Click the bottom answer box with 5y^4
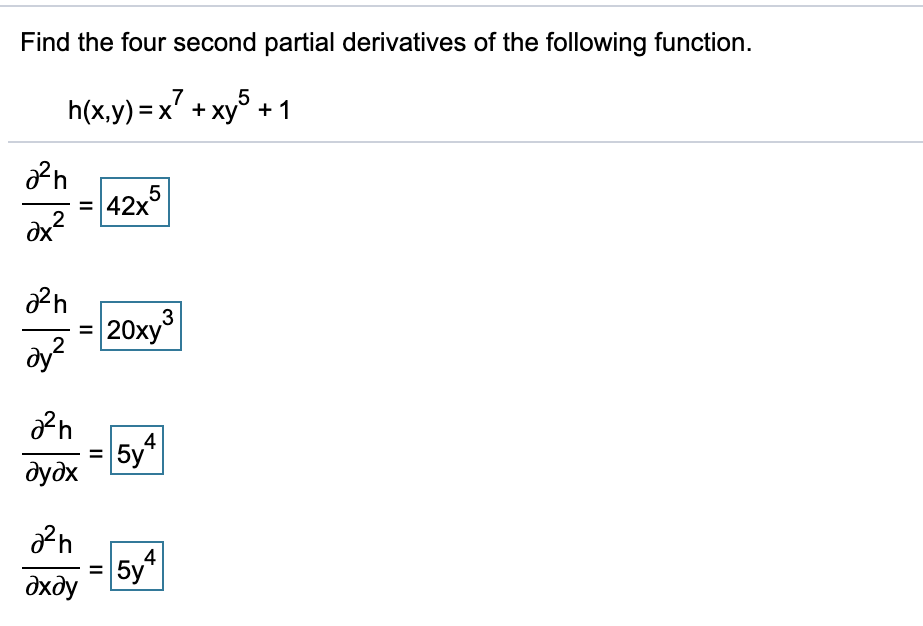923x626 pixels. pyautogui.click(x=138, y=566)
